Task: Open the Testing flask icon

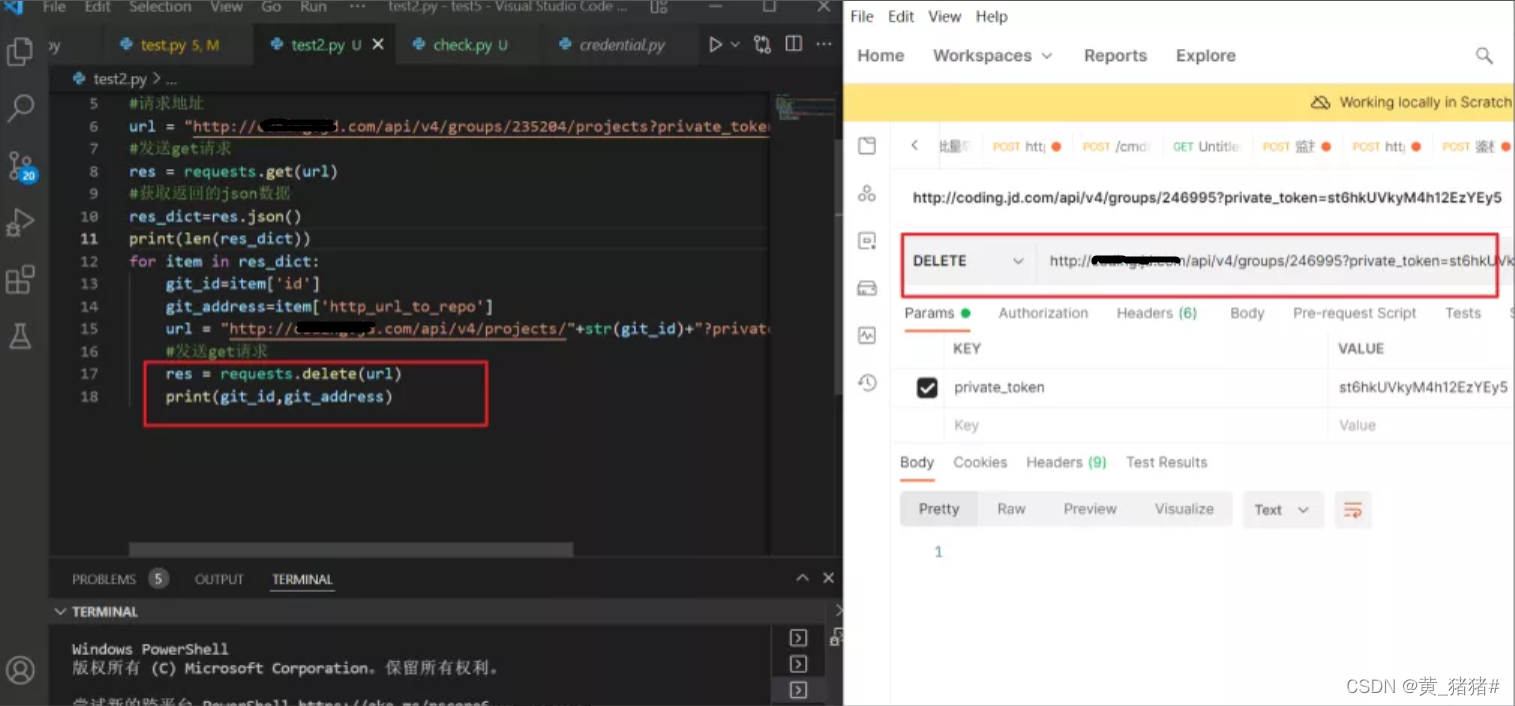Action: [20, 336]
